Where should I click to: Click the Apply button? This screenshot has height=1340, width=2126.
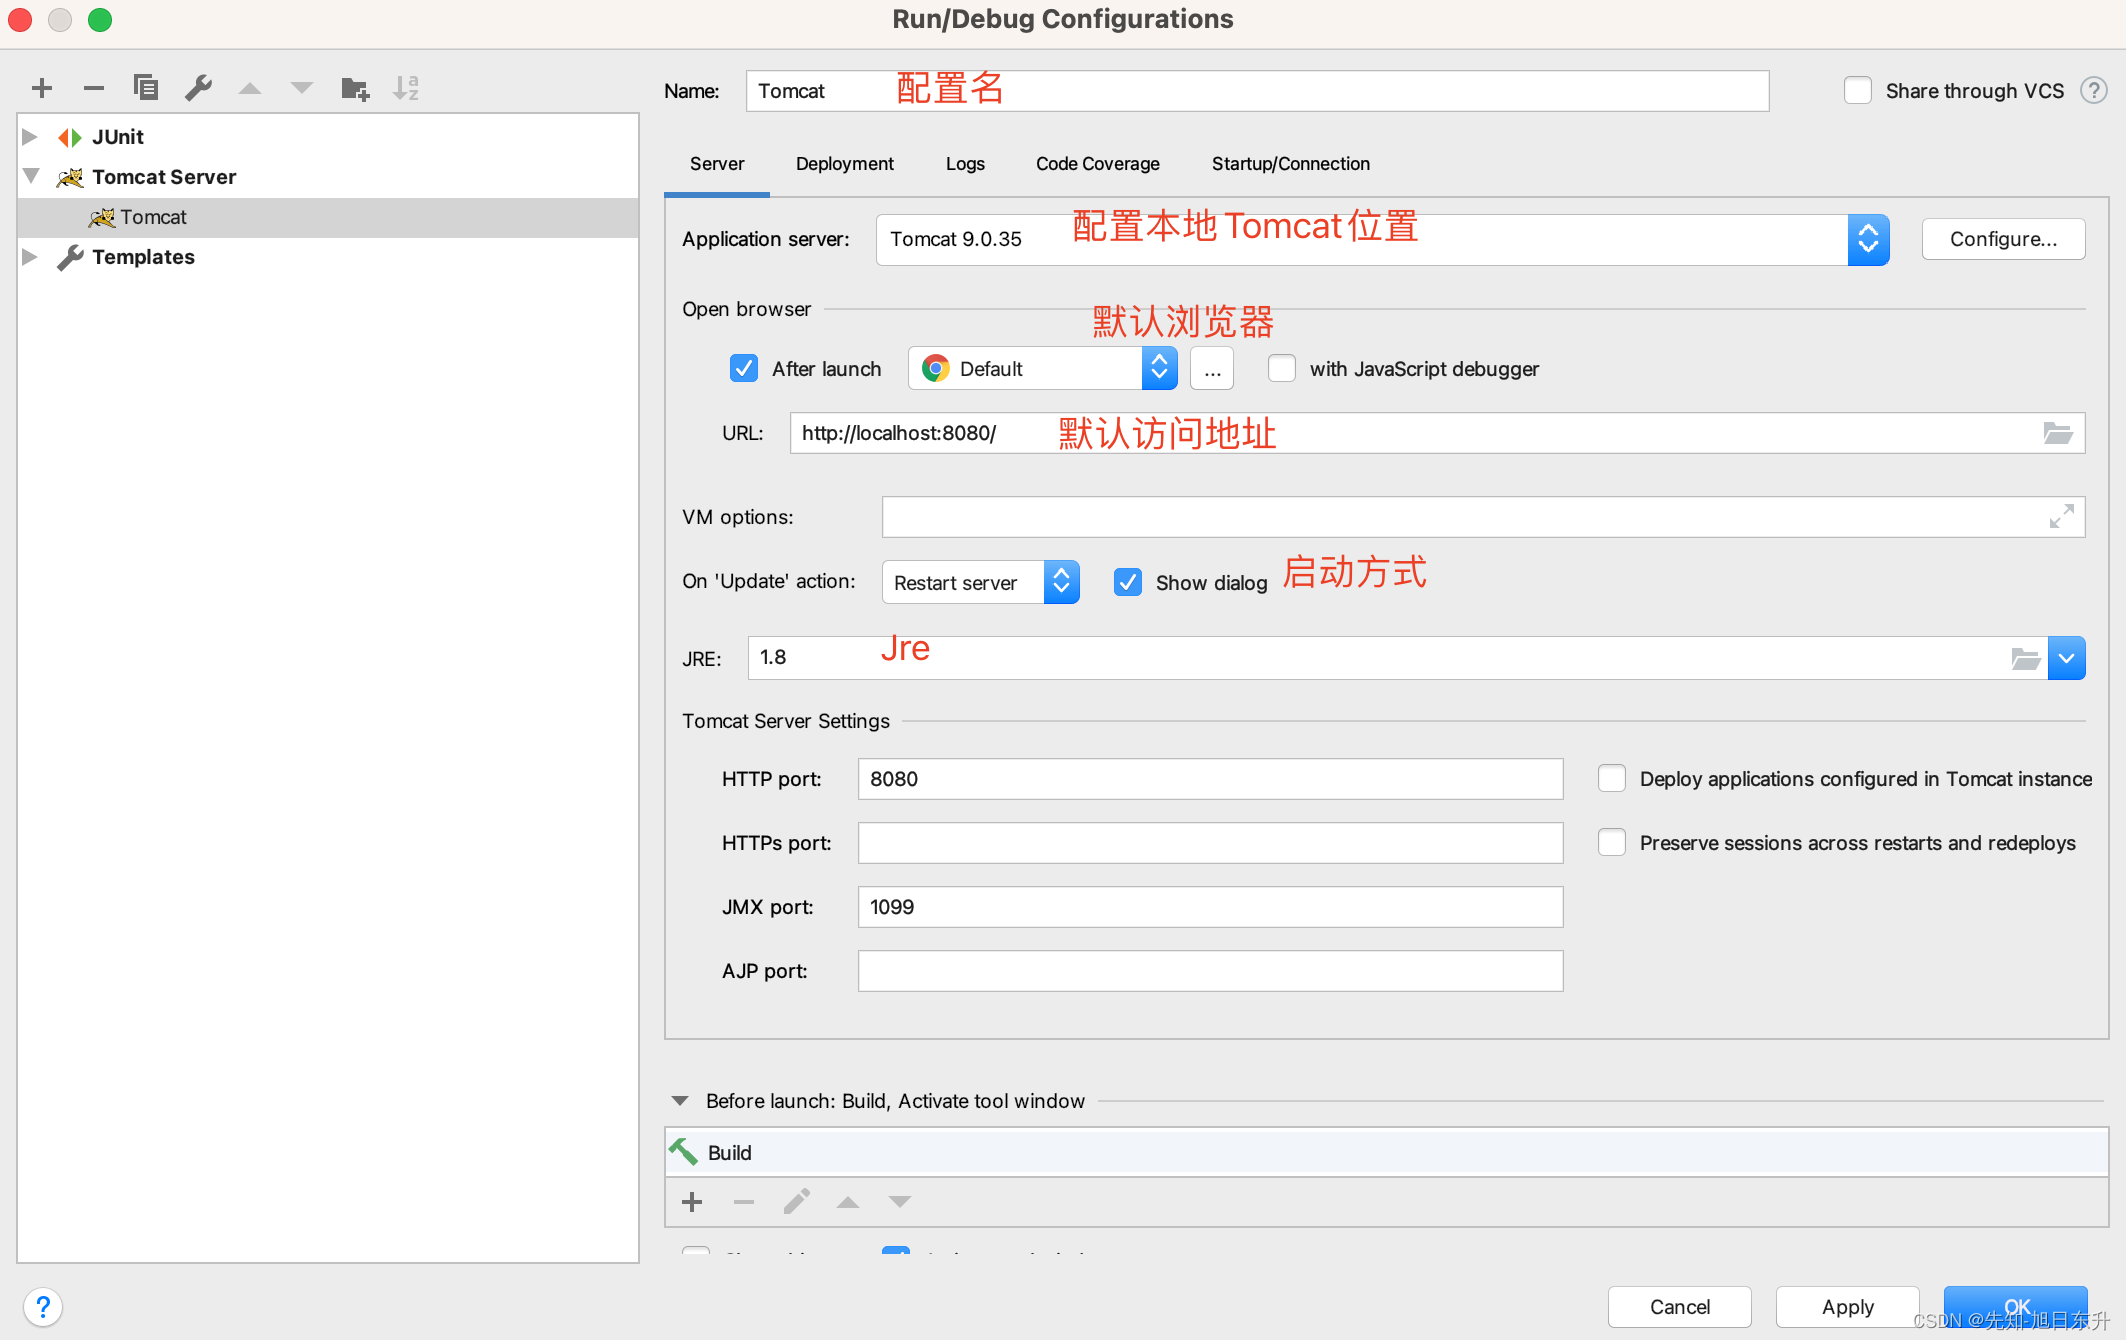tap(1847, 1307)
